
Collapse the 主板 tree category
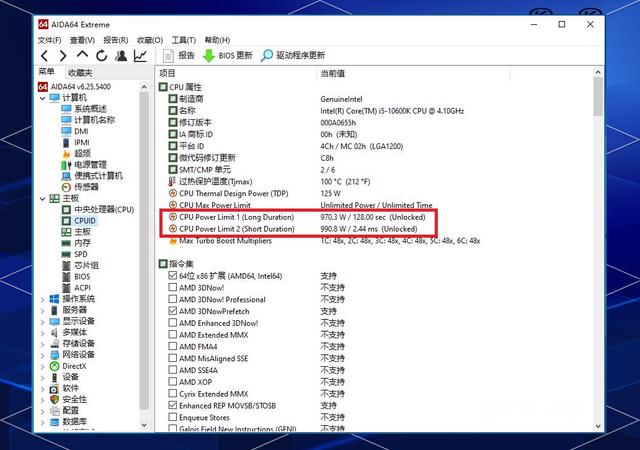42,199
